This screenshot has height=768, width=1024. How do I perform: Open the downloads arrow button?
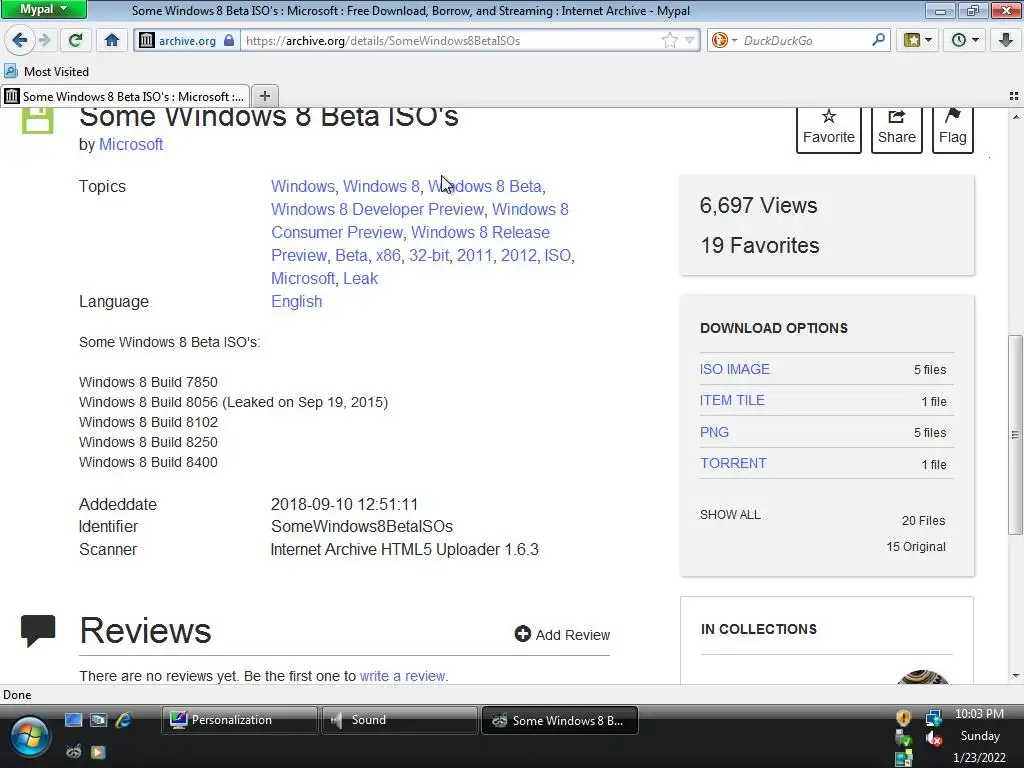(1006, 40)
